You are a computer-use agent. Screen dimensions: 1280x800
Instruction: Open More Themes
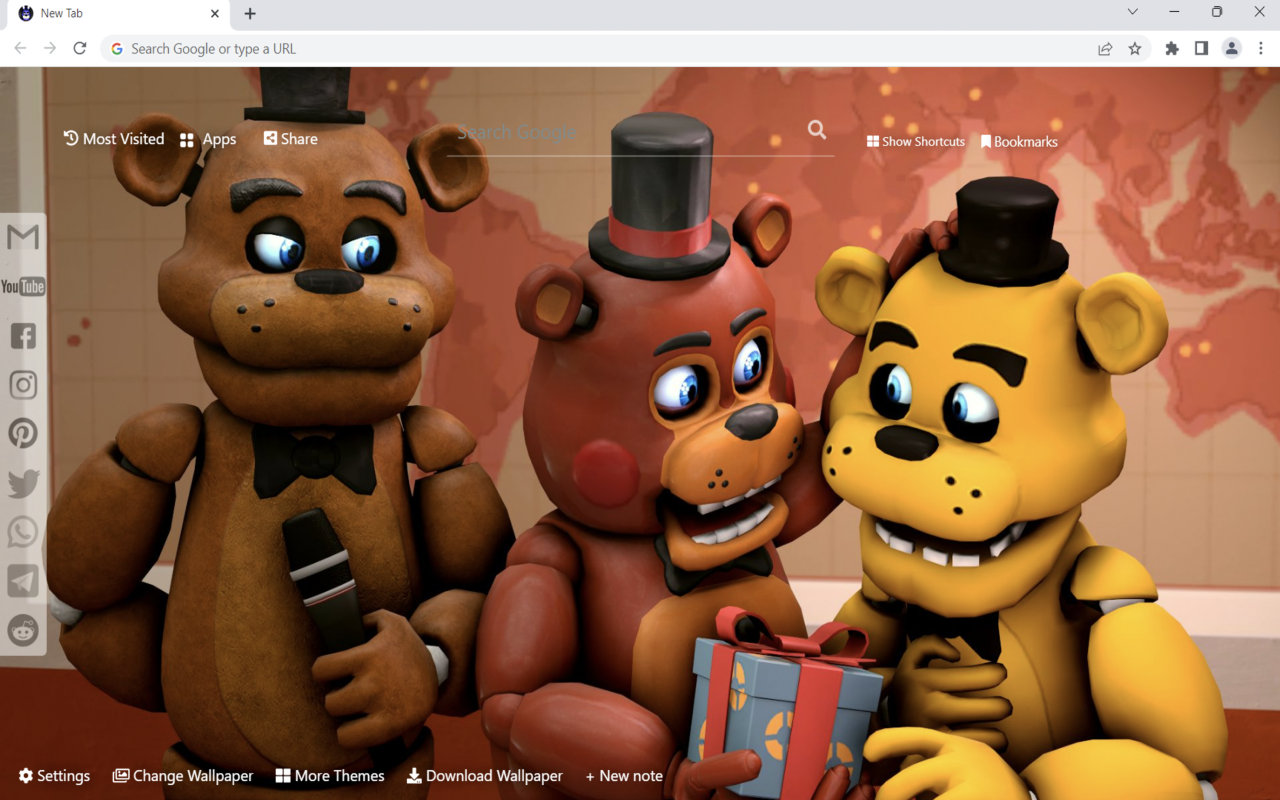pyautogui.click(x=330, y=776)
